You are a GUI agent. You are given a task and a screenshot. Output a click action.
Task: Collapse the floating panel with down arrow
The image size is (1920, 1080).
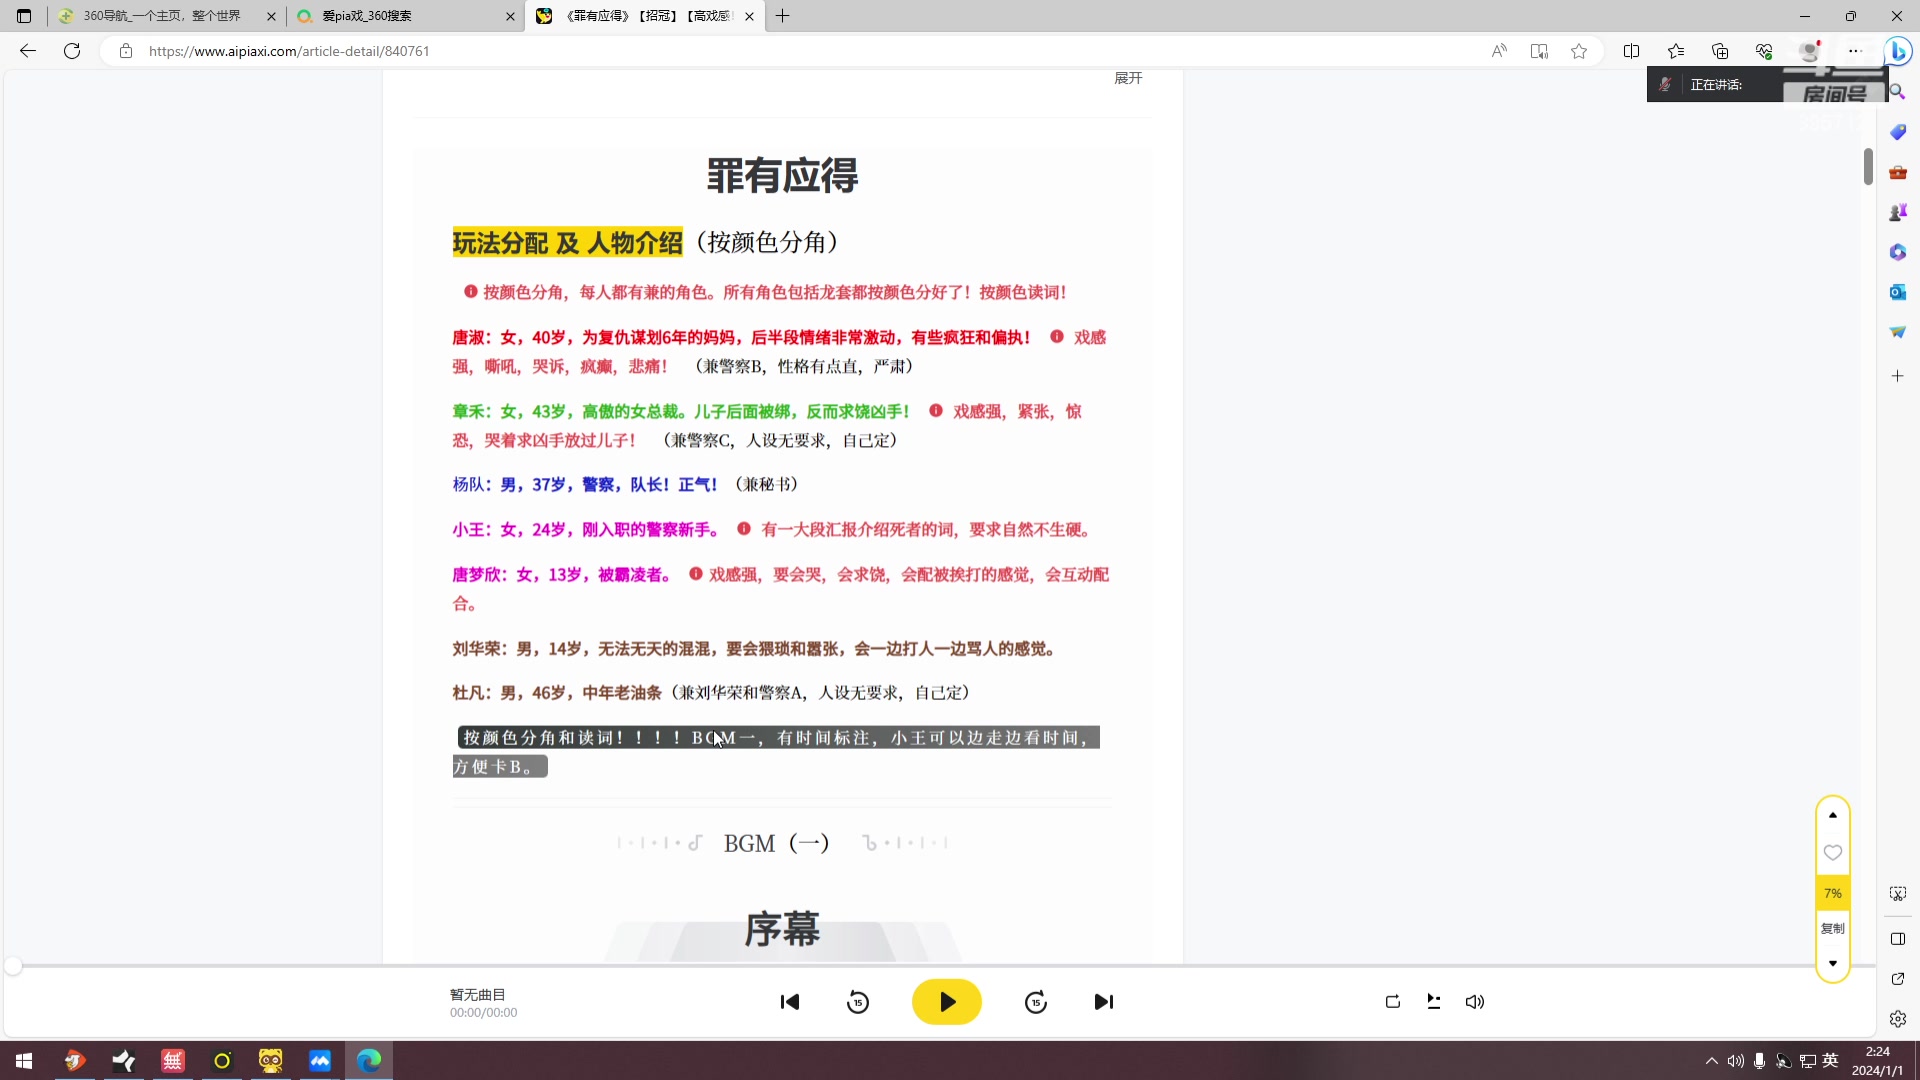(1832, 963)
